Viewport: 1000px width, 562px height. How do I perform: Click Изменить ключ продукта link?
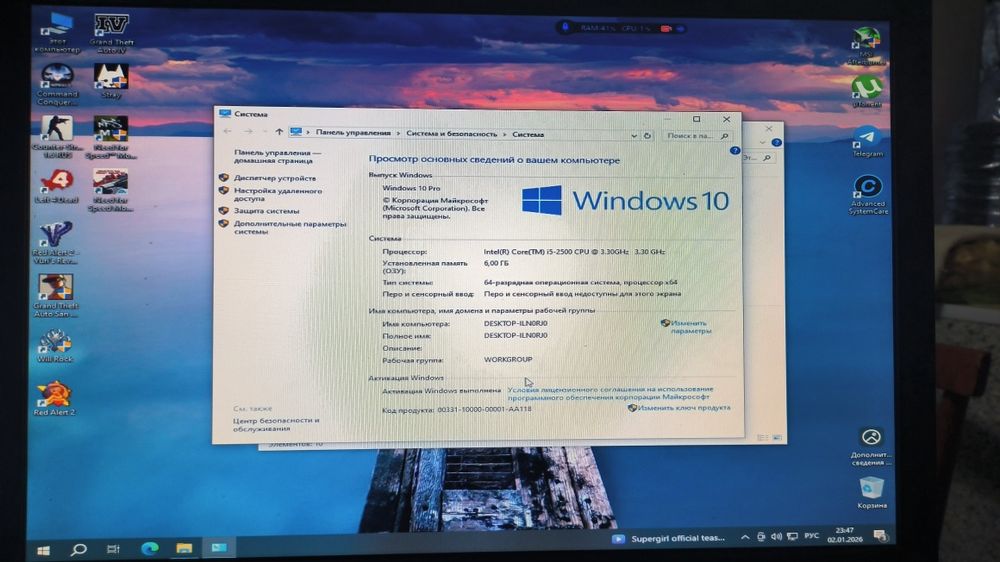(684, 408)
